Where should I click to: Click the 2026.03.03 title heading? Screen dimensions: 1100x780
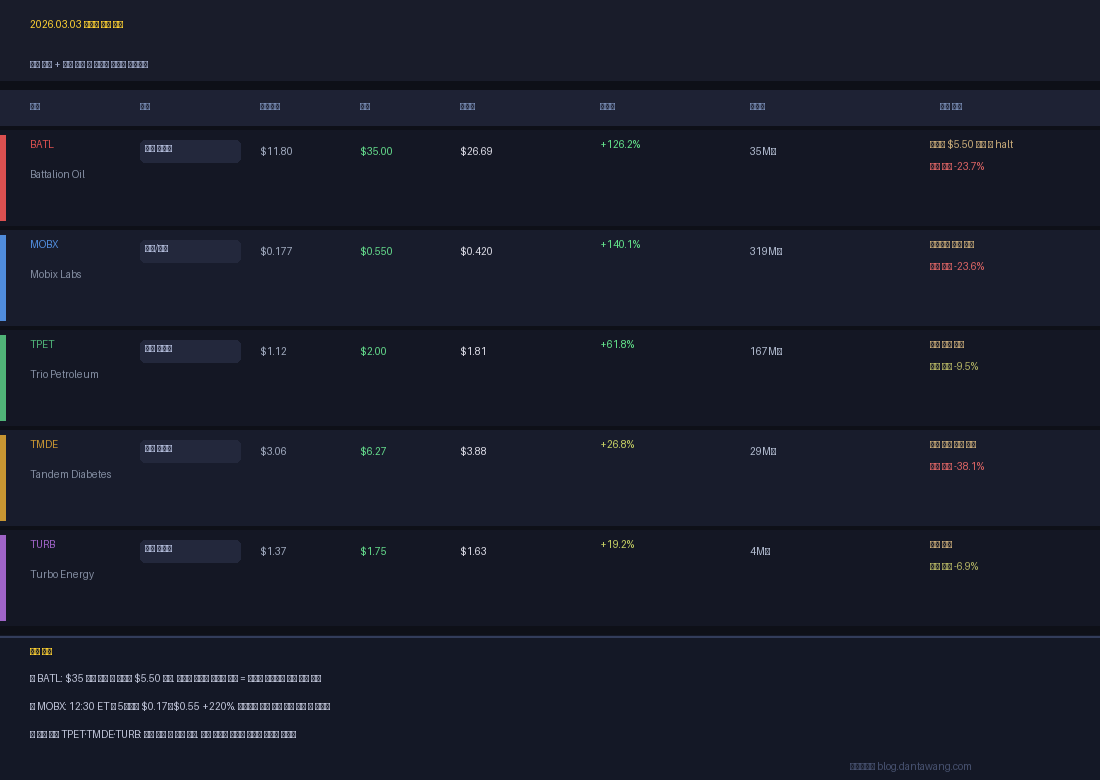click(x=76, y=25)
